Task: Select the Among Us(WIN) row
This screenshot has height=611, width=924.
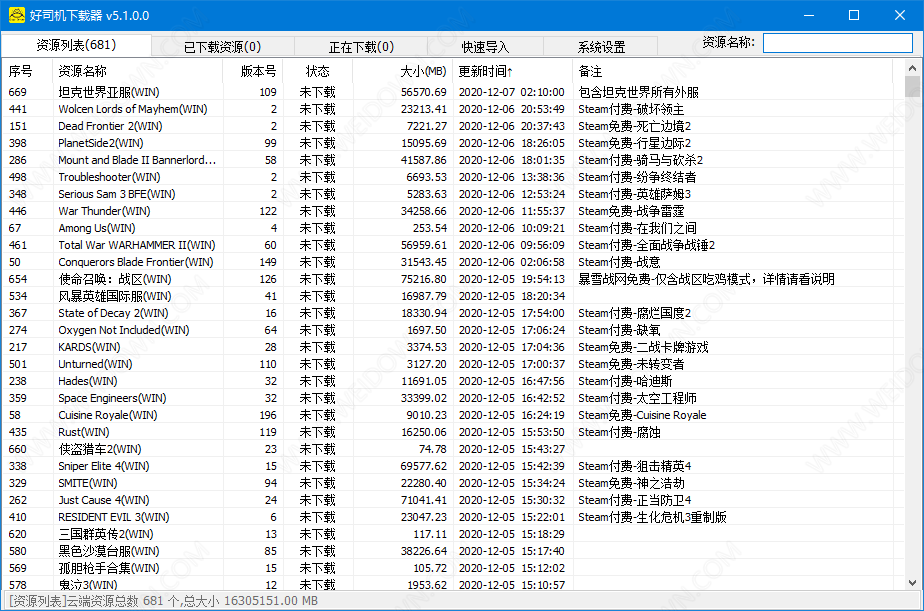Action: pos(453,228)
